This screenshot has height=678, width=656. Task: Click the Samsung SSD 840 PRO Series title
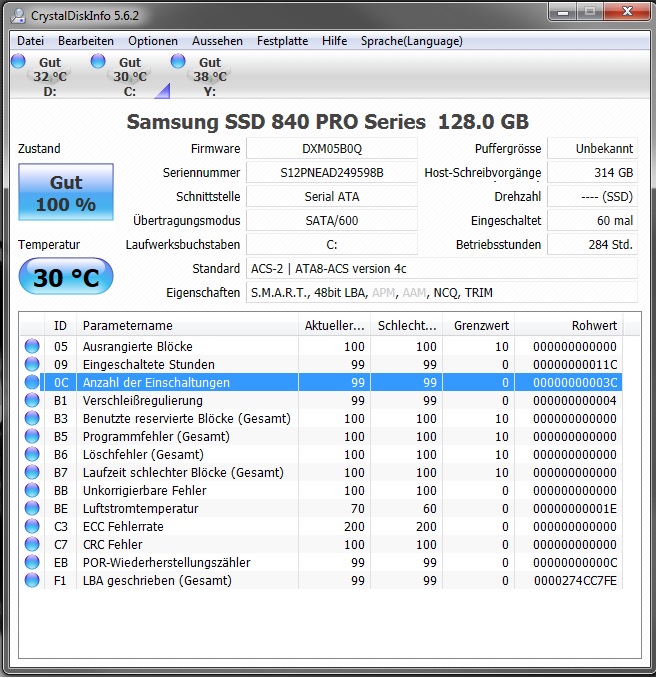[x=327, y=122]
